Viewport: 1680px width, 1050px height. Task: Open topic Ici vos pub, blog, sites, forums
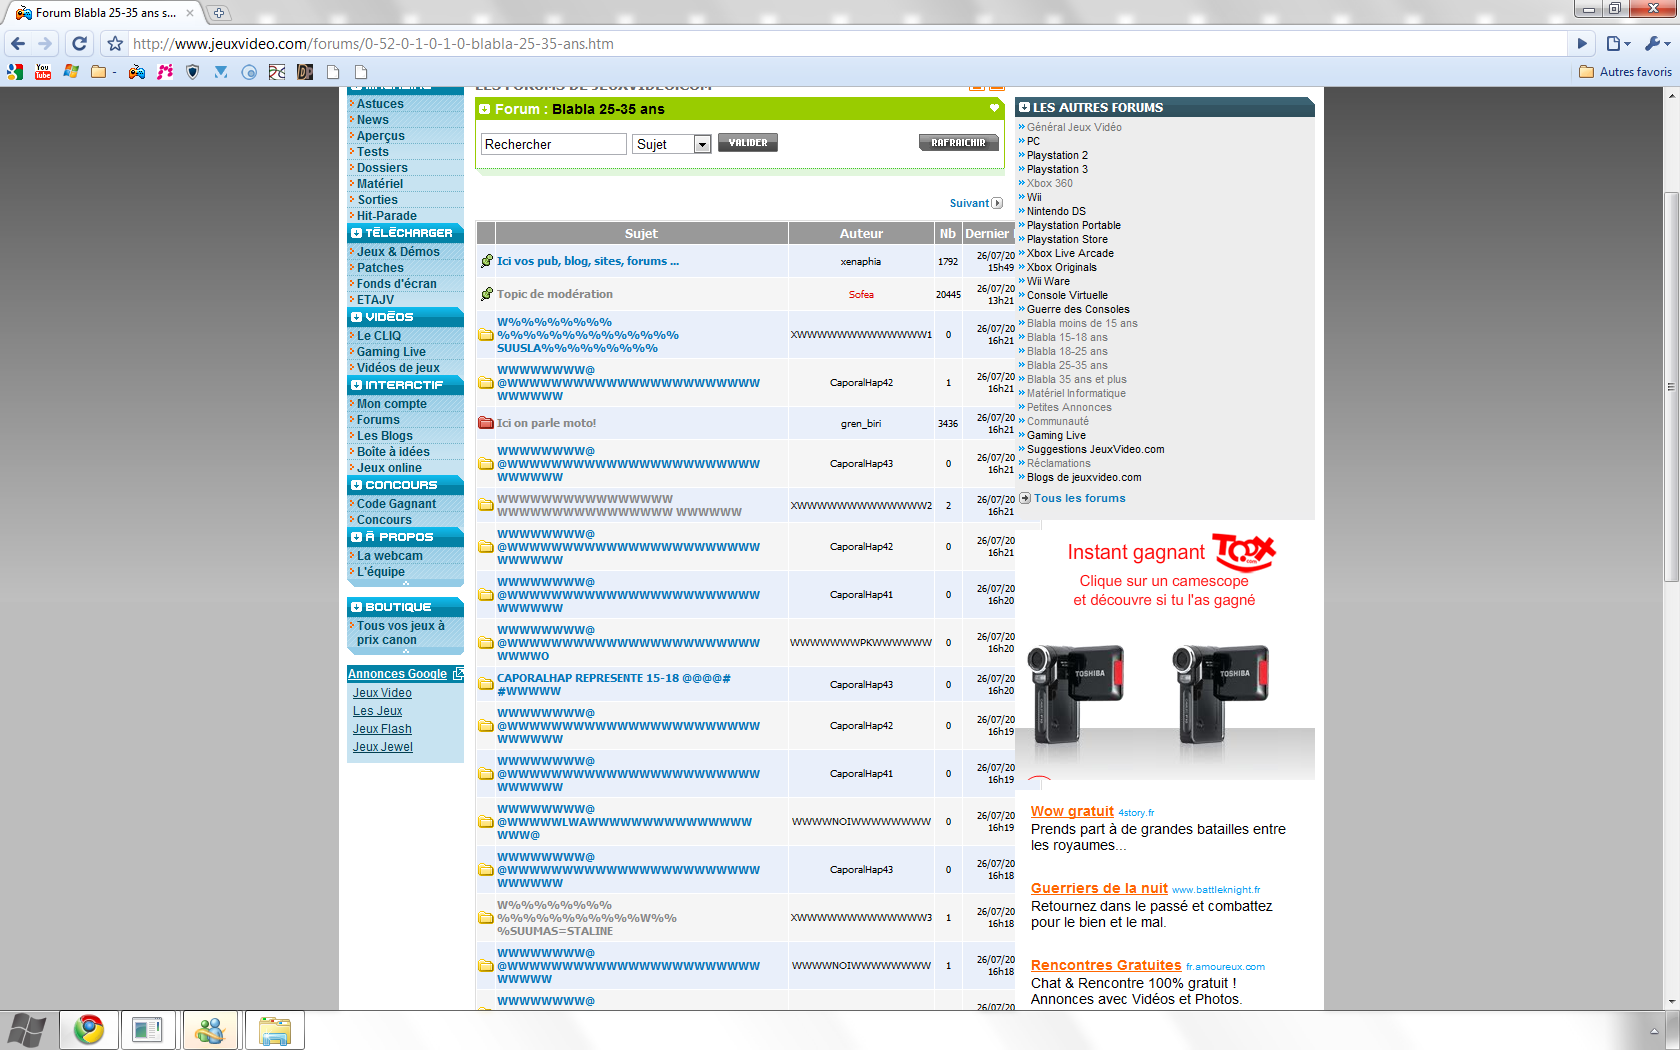(x=588, y=261)
